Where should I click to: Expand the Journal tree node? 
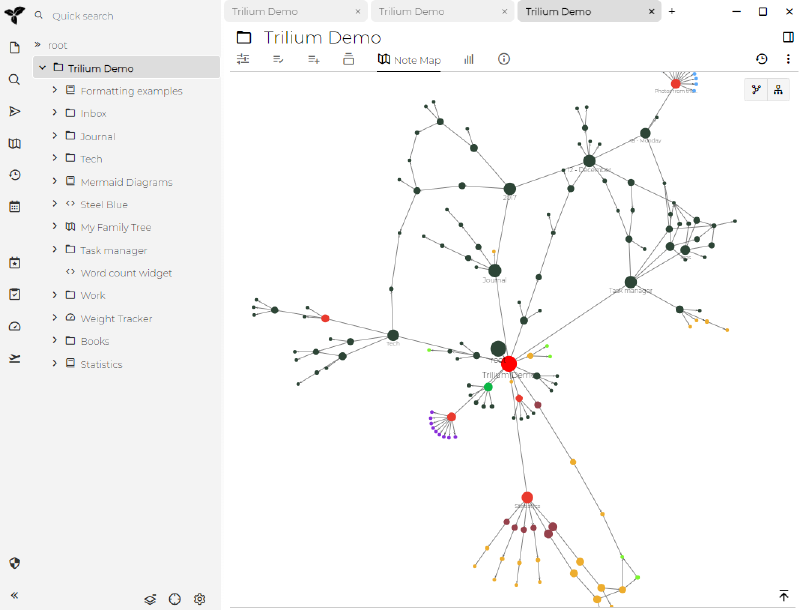pyautogui.click(x=55, y=135)
